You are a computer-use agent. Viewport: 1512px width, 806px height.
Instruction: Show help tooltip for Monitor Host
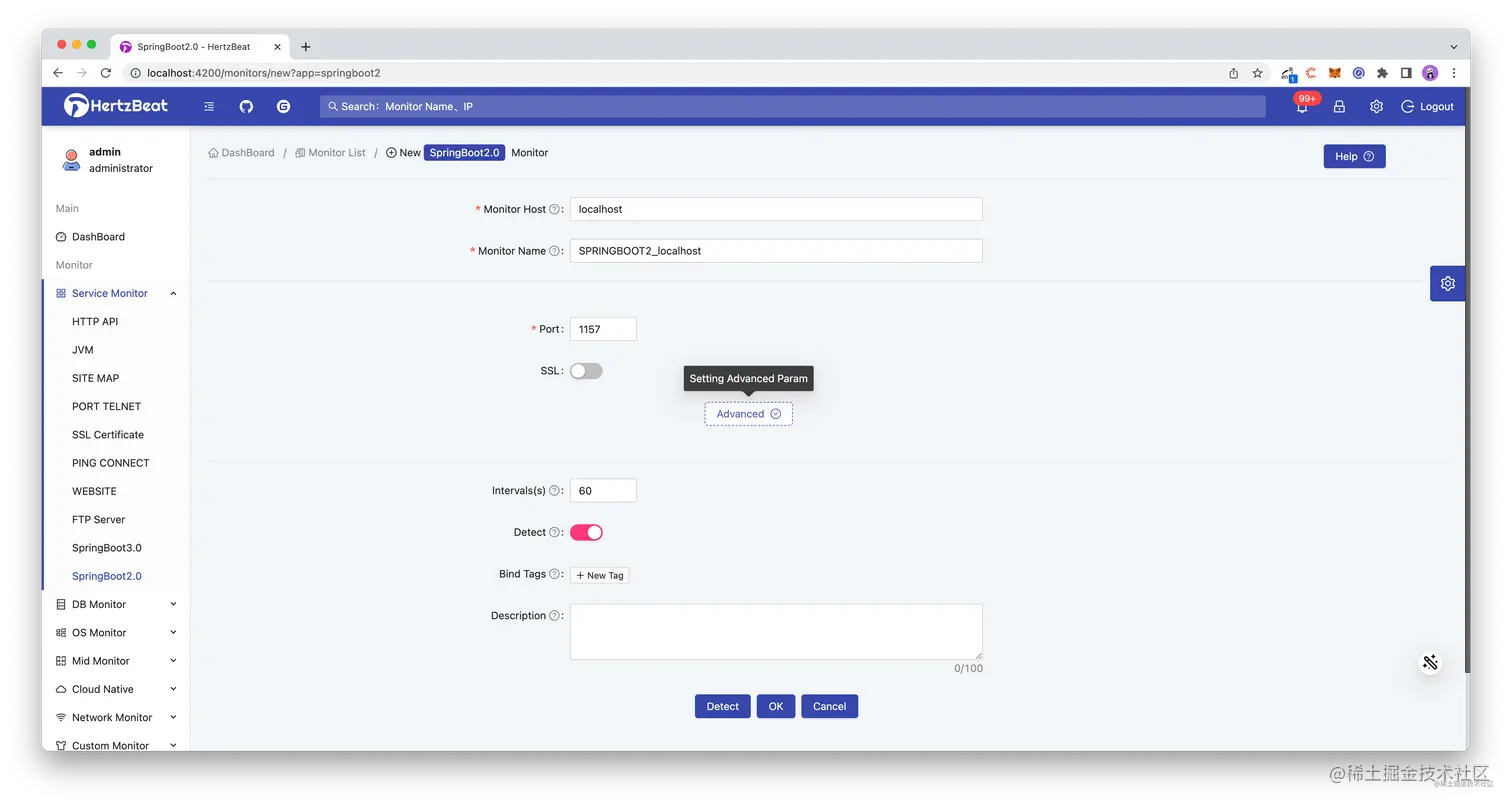[x=554, y=209]
